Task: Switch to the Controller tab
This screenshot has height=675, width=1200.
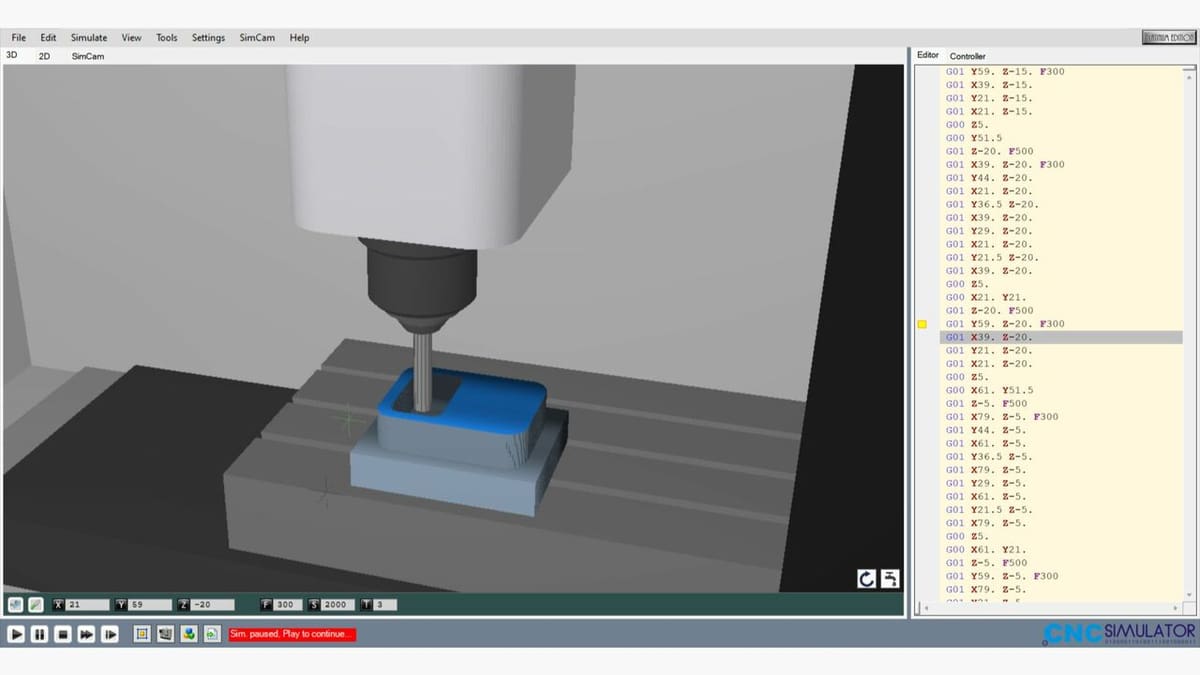Action: point(967,56)
